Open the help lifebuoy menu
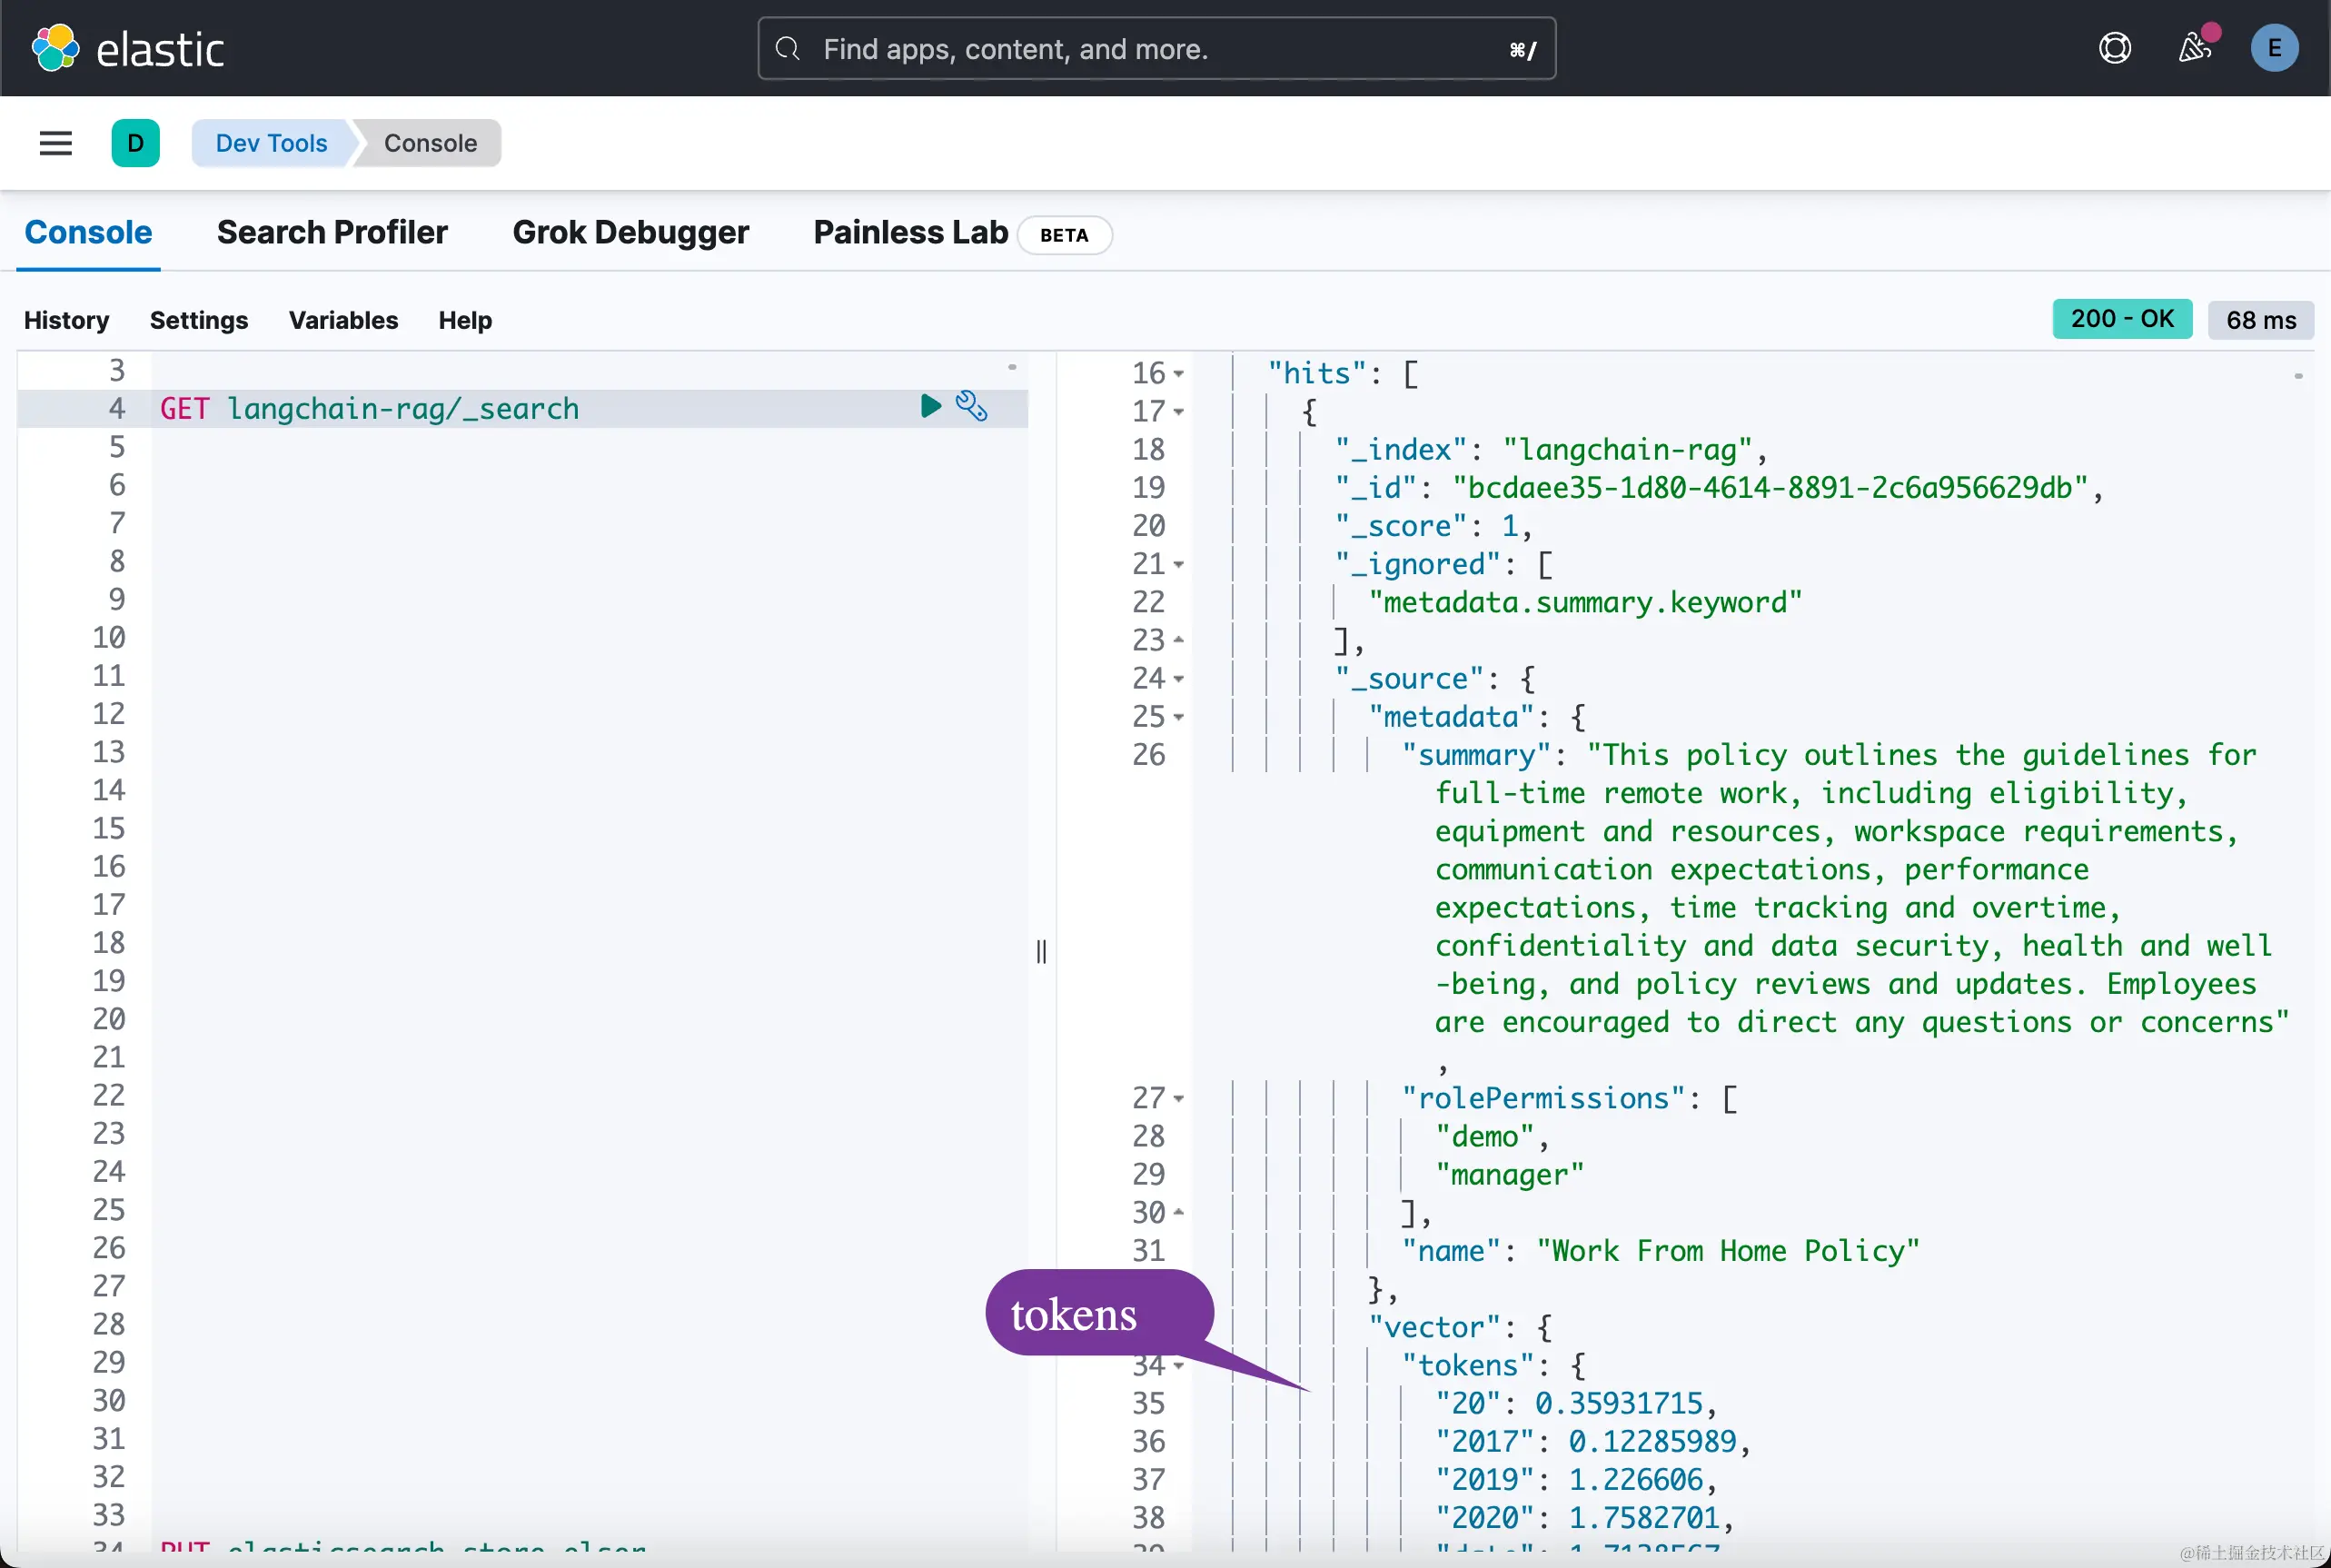The image size is (2331, 1568). pyautogui.click(x=2114, y=48)
